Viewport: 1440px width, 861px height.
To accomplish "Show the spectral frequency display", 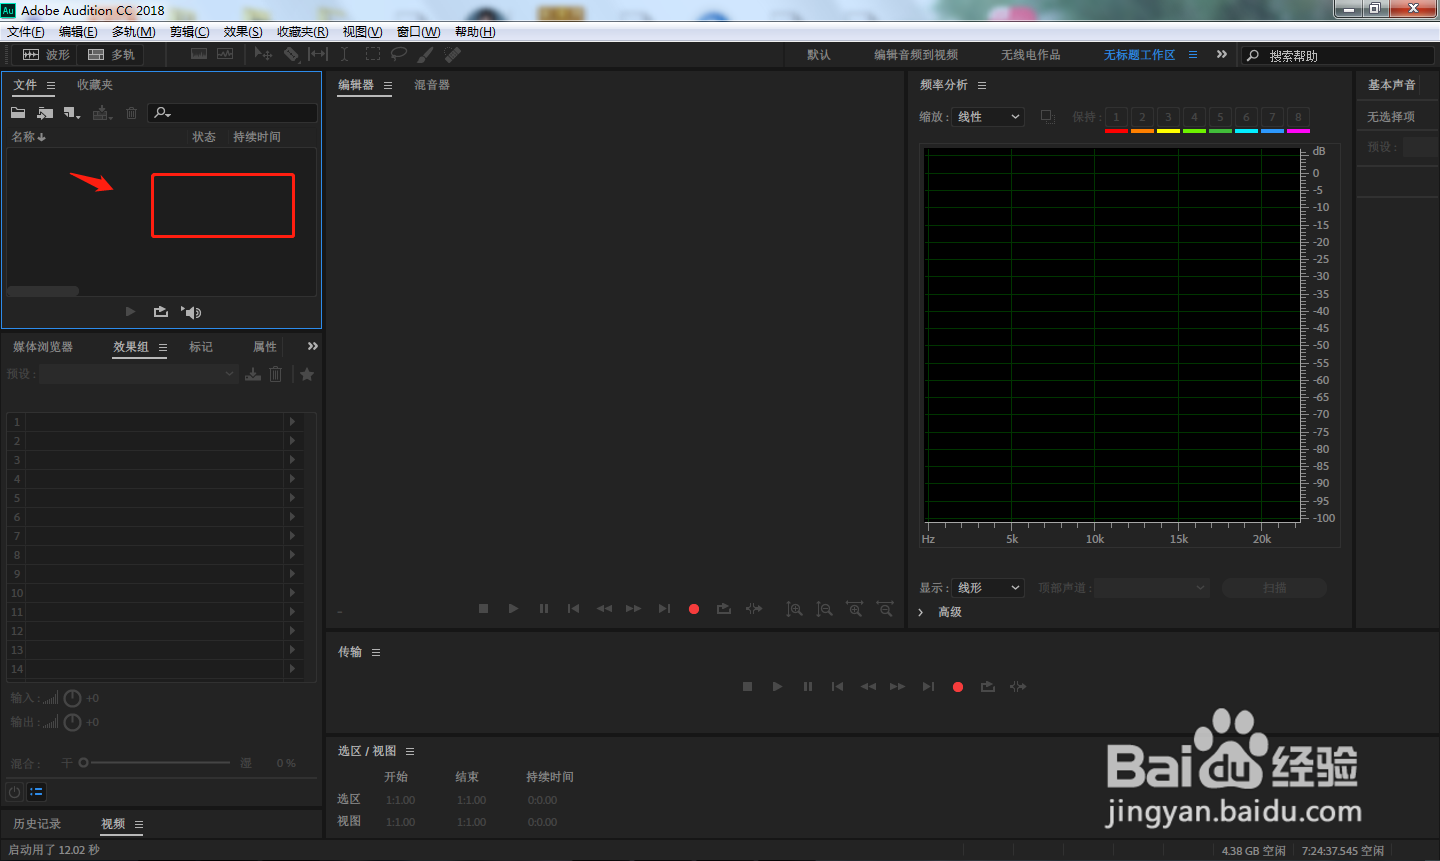I will [199, 54].
